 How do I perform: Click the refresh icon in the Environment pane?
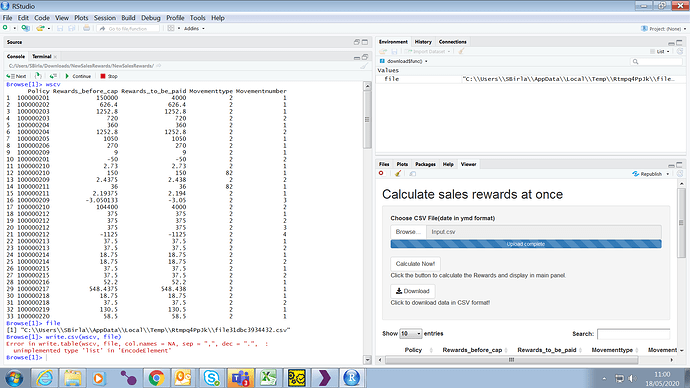coord(680,51)
